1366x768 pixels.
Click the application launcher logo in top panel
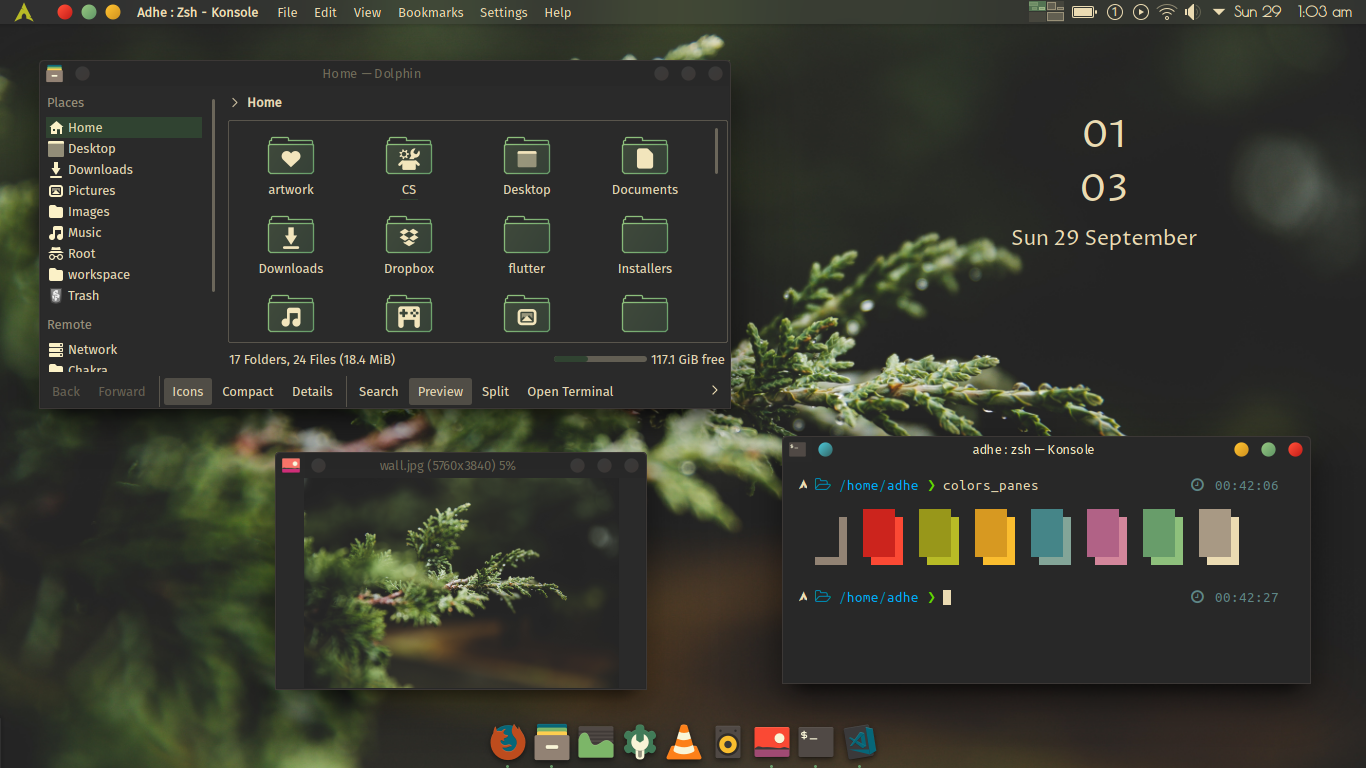[x=25, y=12]
